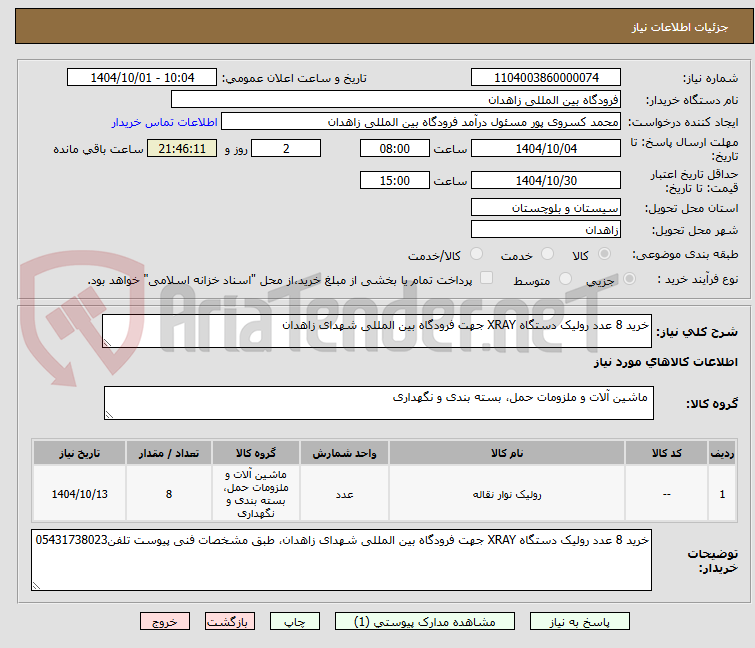755x648 pixels.
Task: Select the متوسط purchase type radio
Action: pyautogui.click(x=565, y=279)
